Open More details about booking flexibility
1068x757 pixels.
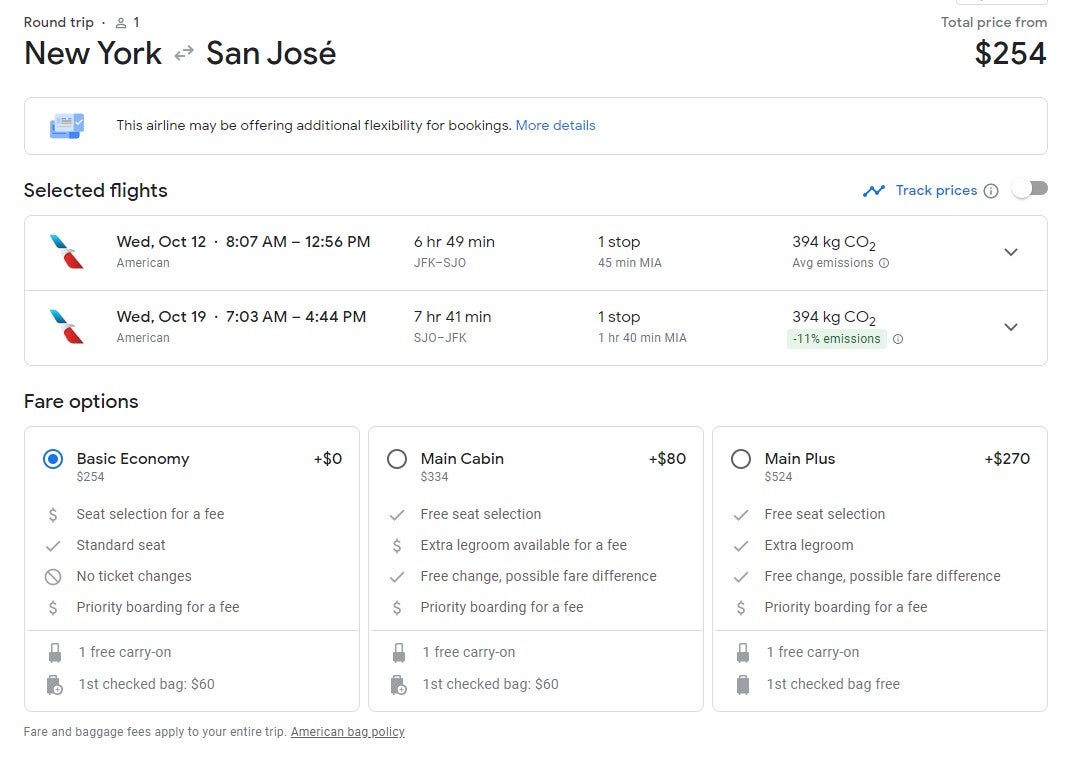555,125
